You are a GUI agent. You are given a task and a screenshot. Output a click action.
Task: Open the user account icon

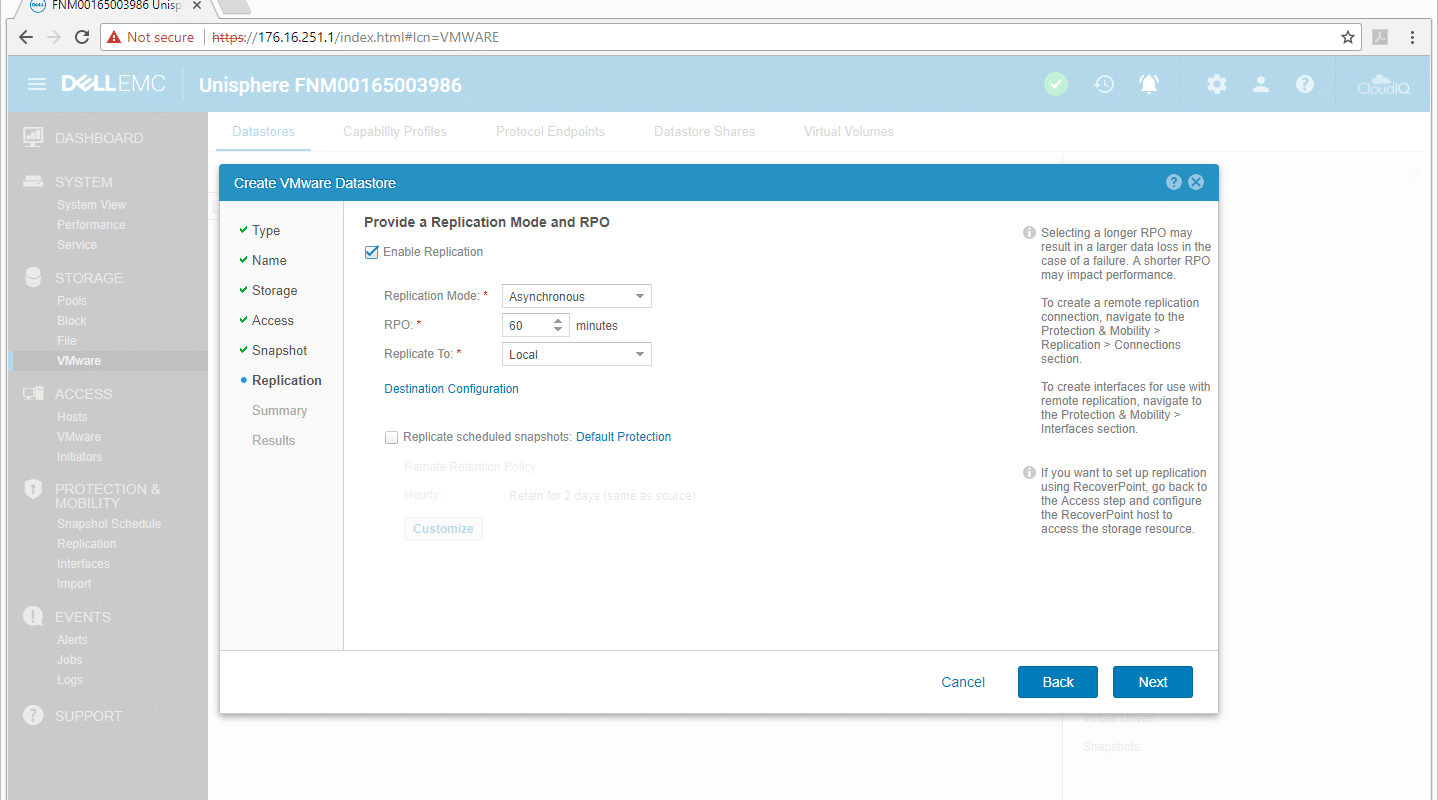tap(1261, 85)
